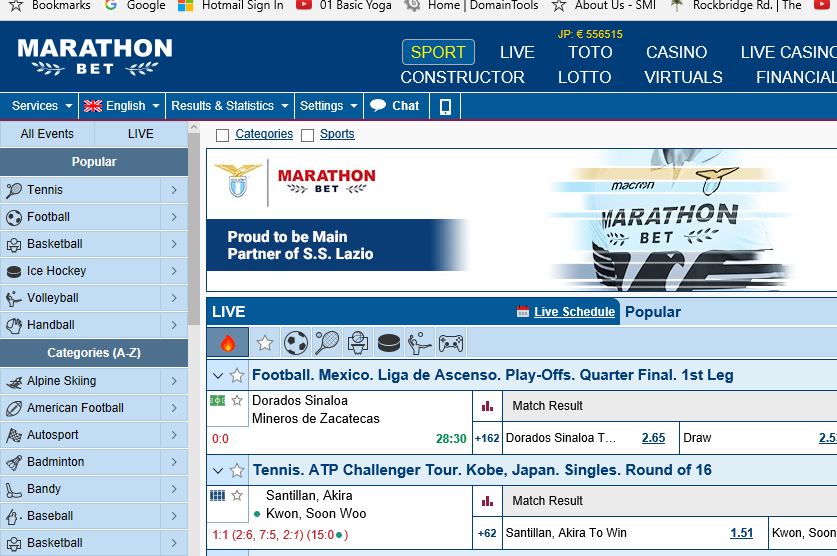Select the hot fire filter icon

pyautogui.click(x=228, y=343)
